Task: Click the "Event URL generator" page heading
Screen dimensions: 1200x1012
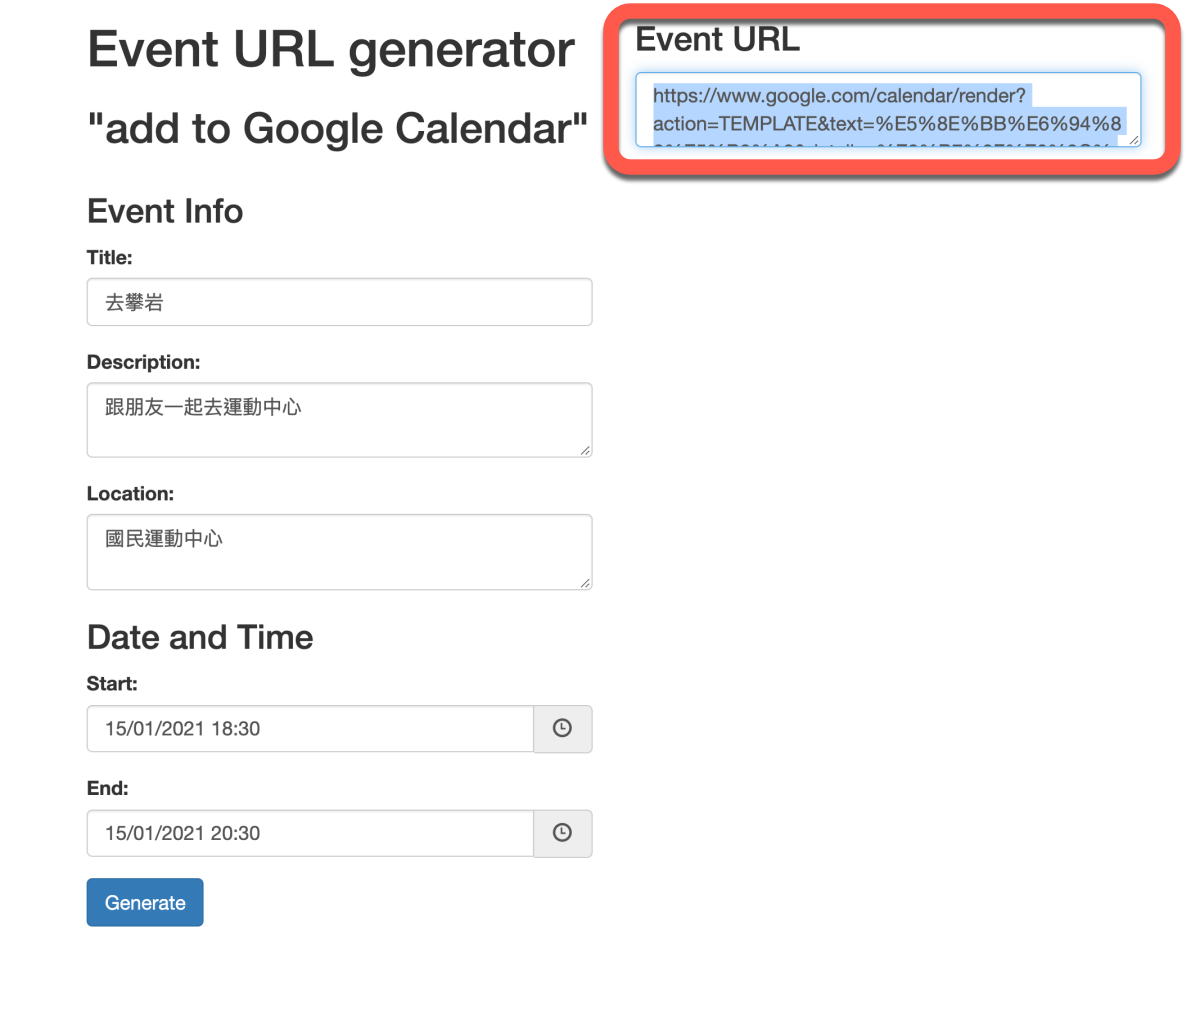Action: point(330,50)
